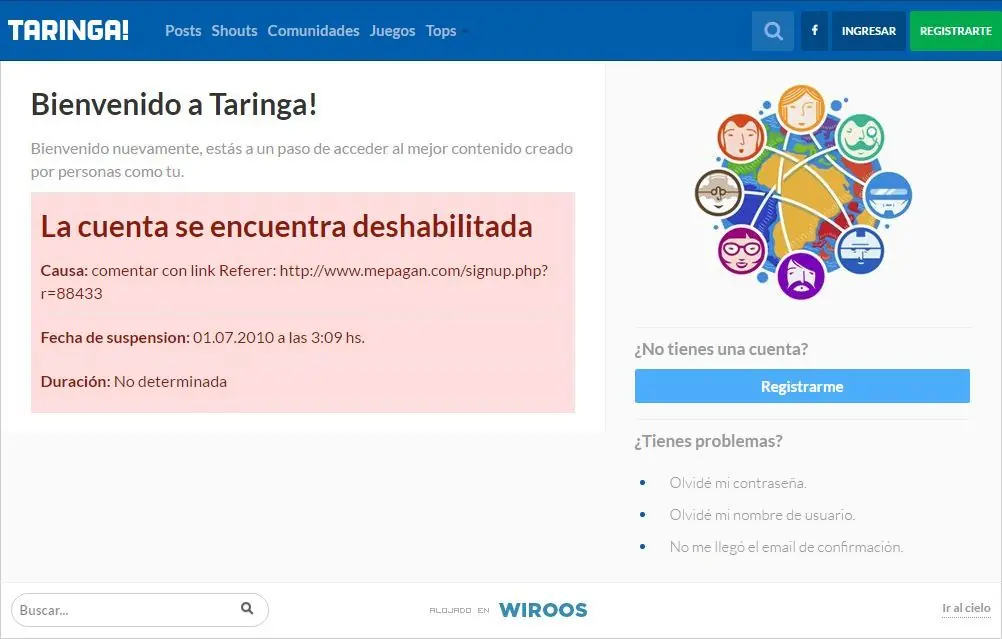Image resolution: width=1002 pixels, height=639 pixels.
Task: Open the Posts section
Action: [x=183, y=31]
